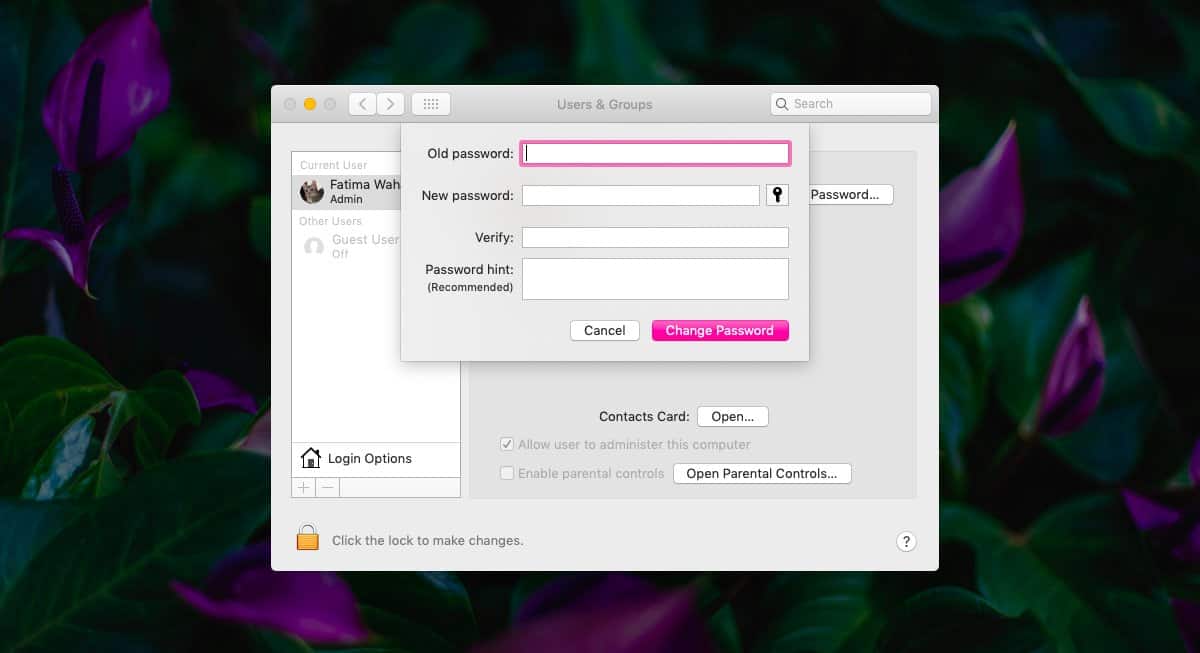The width and height of the screenshot is (1200, 653).
Task: Click the Contacts Card label
Action: click(x=644, y=416)
